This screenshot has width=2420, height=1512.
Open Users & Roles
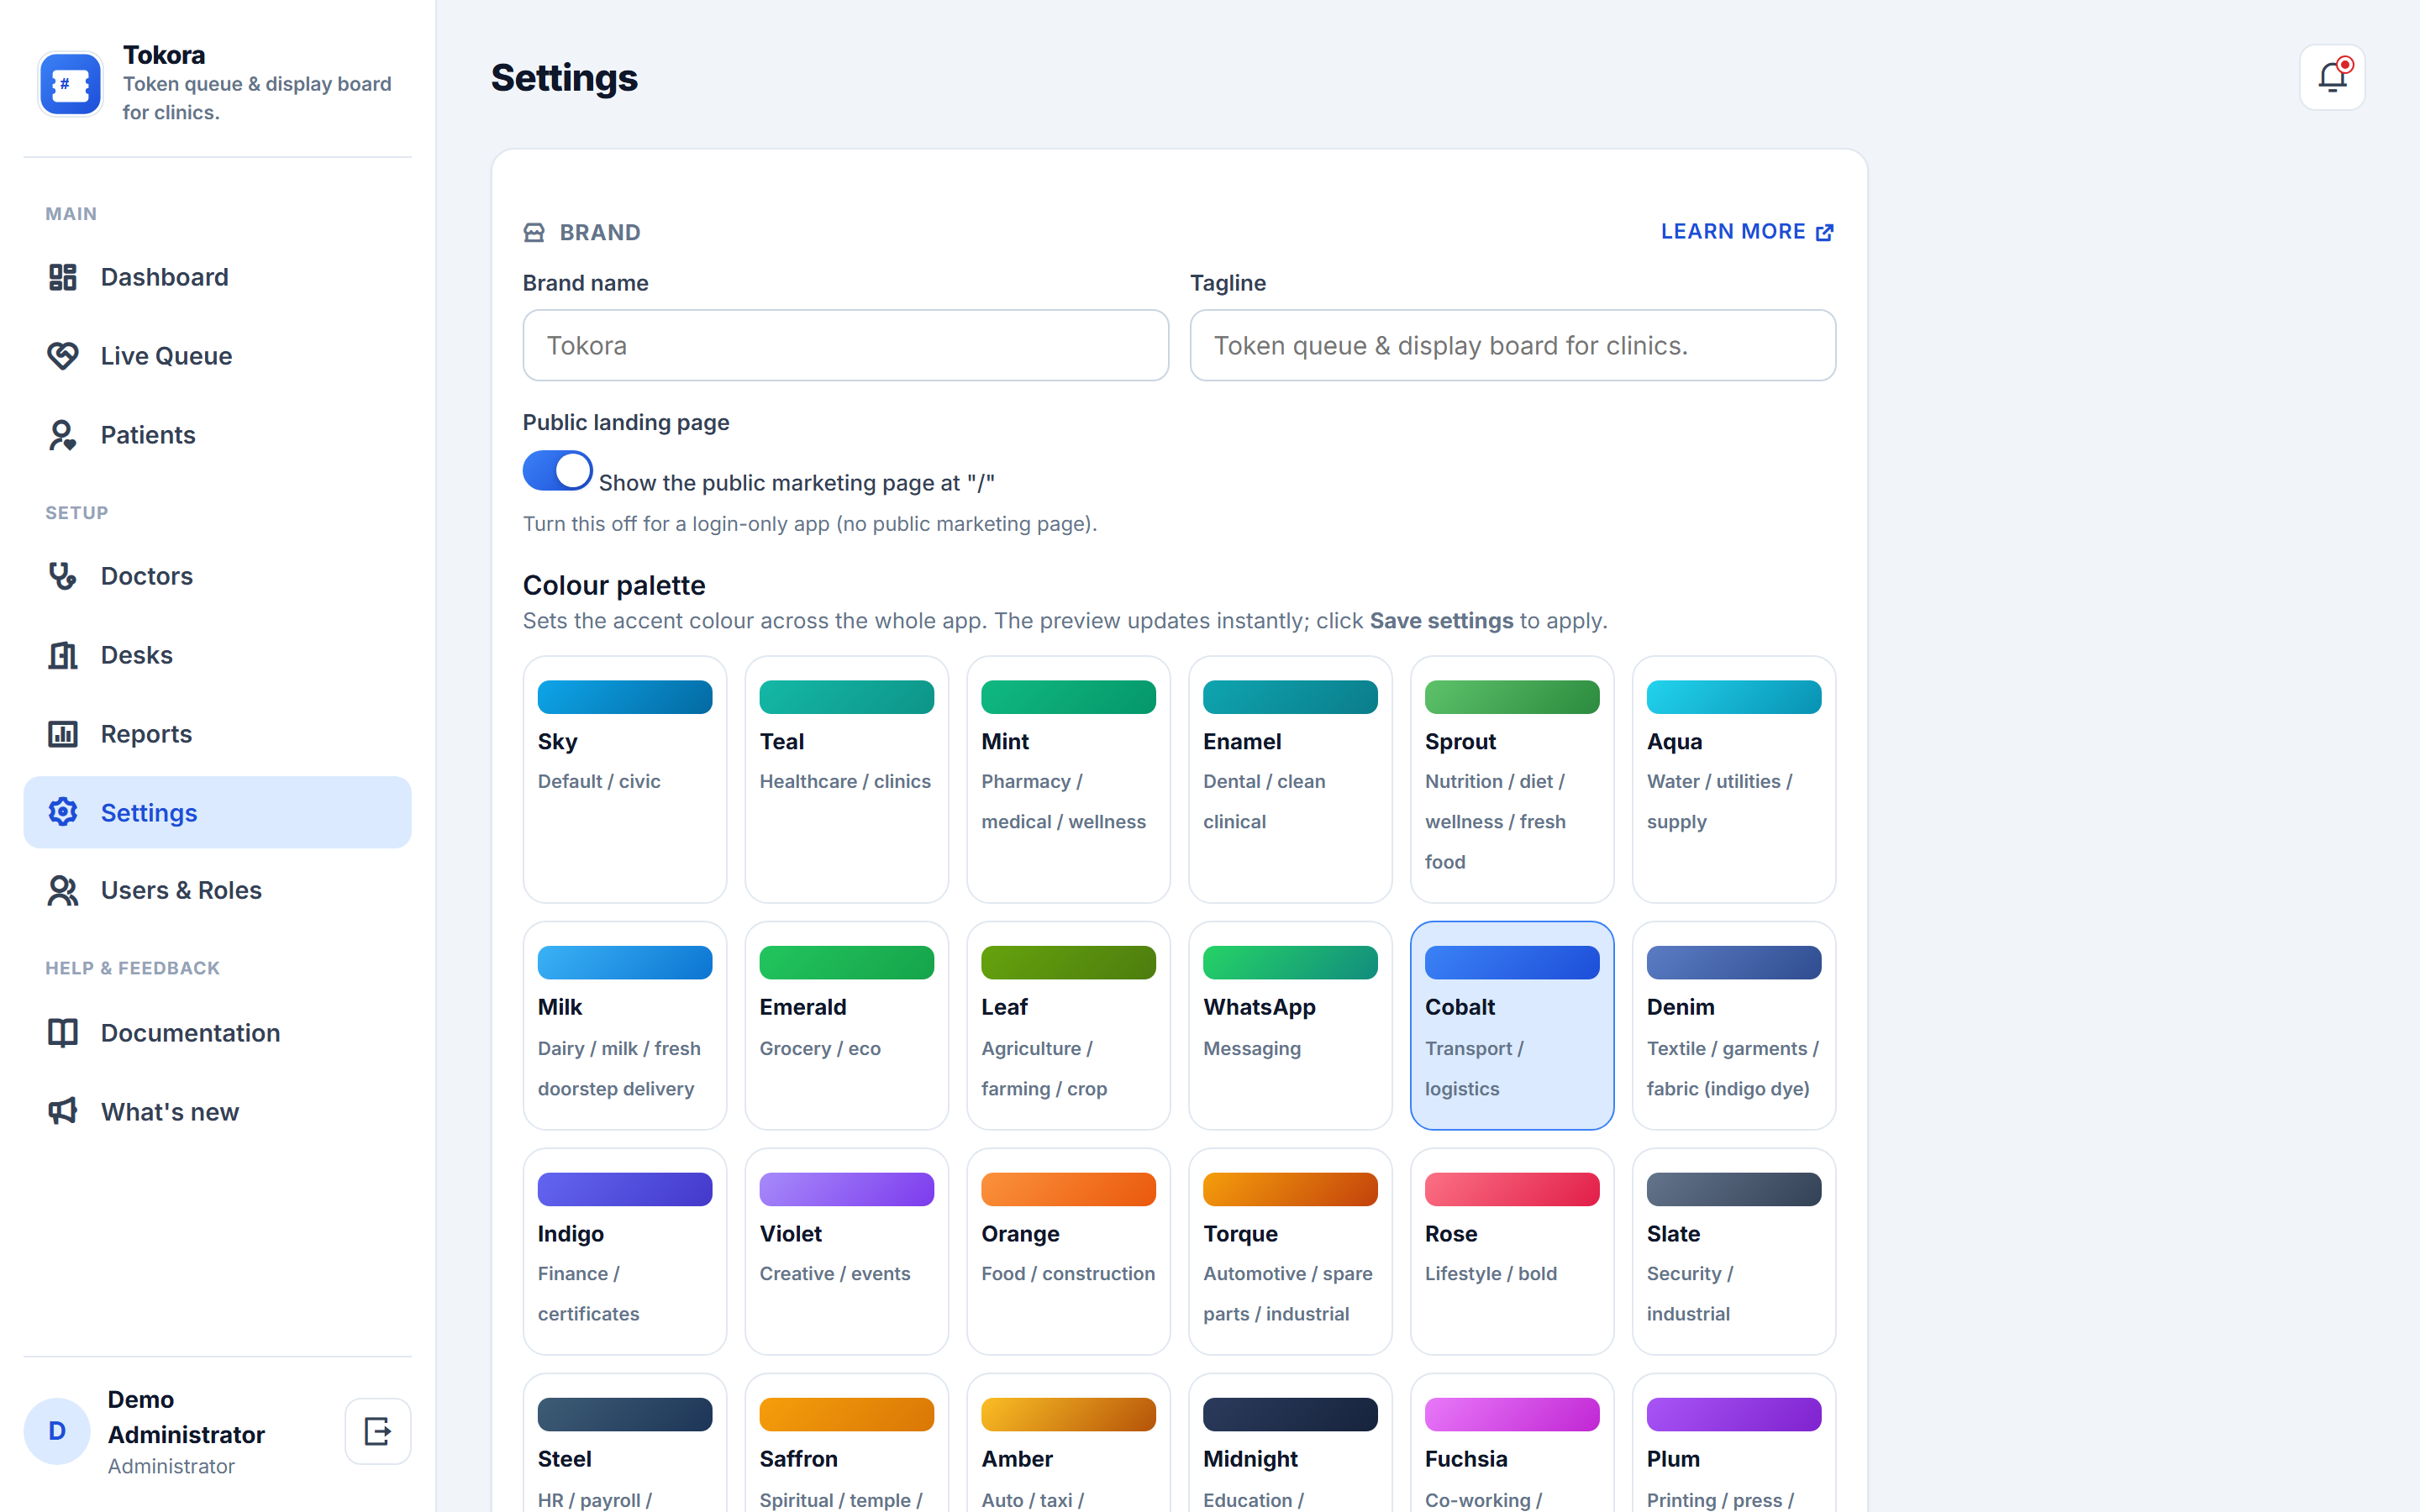click(218, 890)
